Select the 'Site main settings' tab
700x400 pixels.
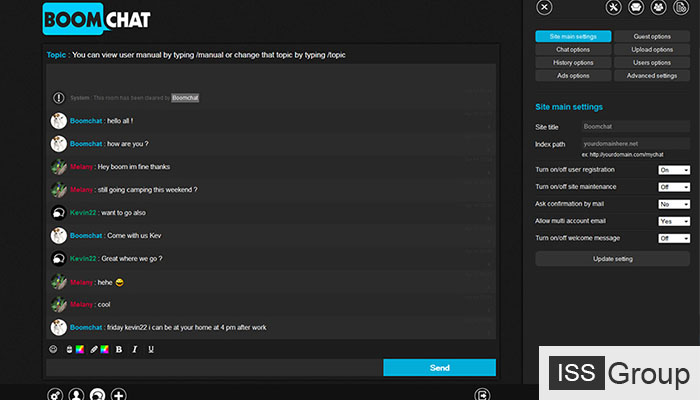tap(573, 37)
